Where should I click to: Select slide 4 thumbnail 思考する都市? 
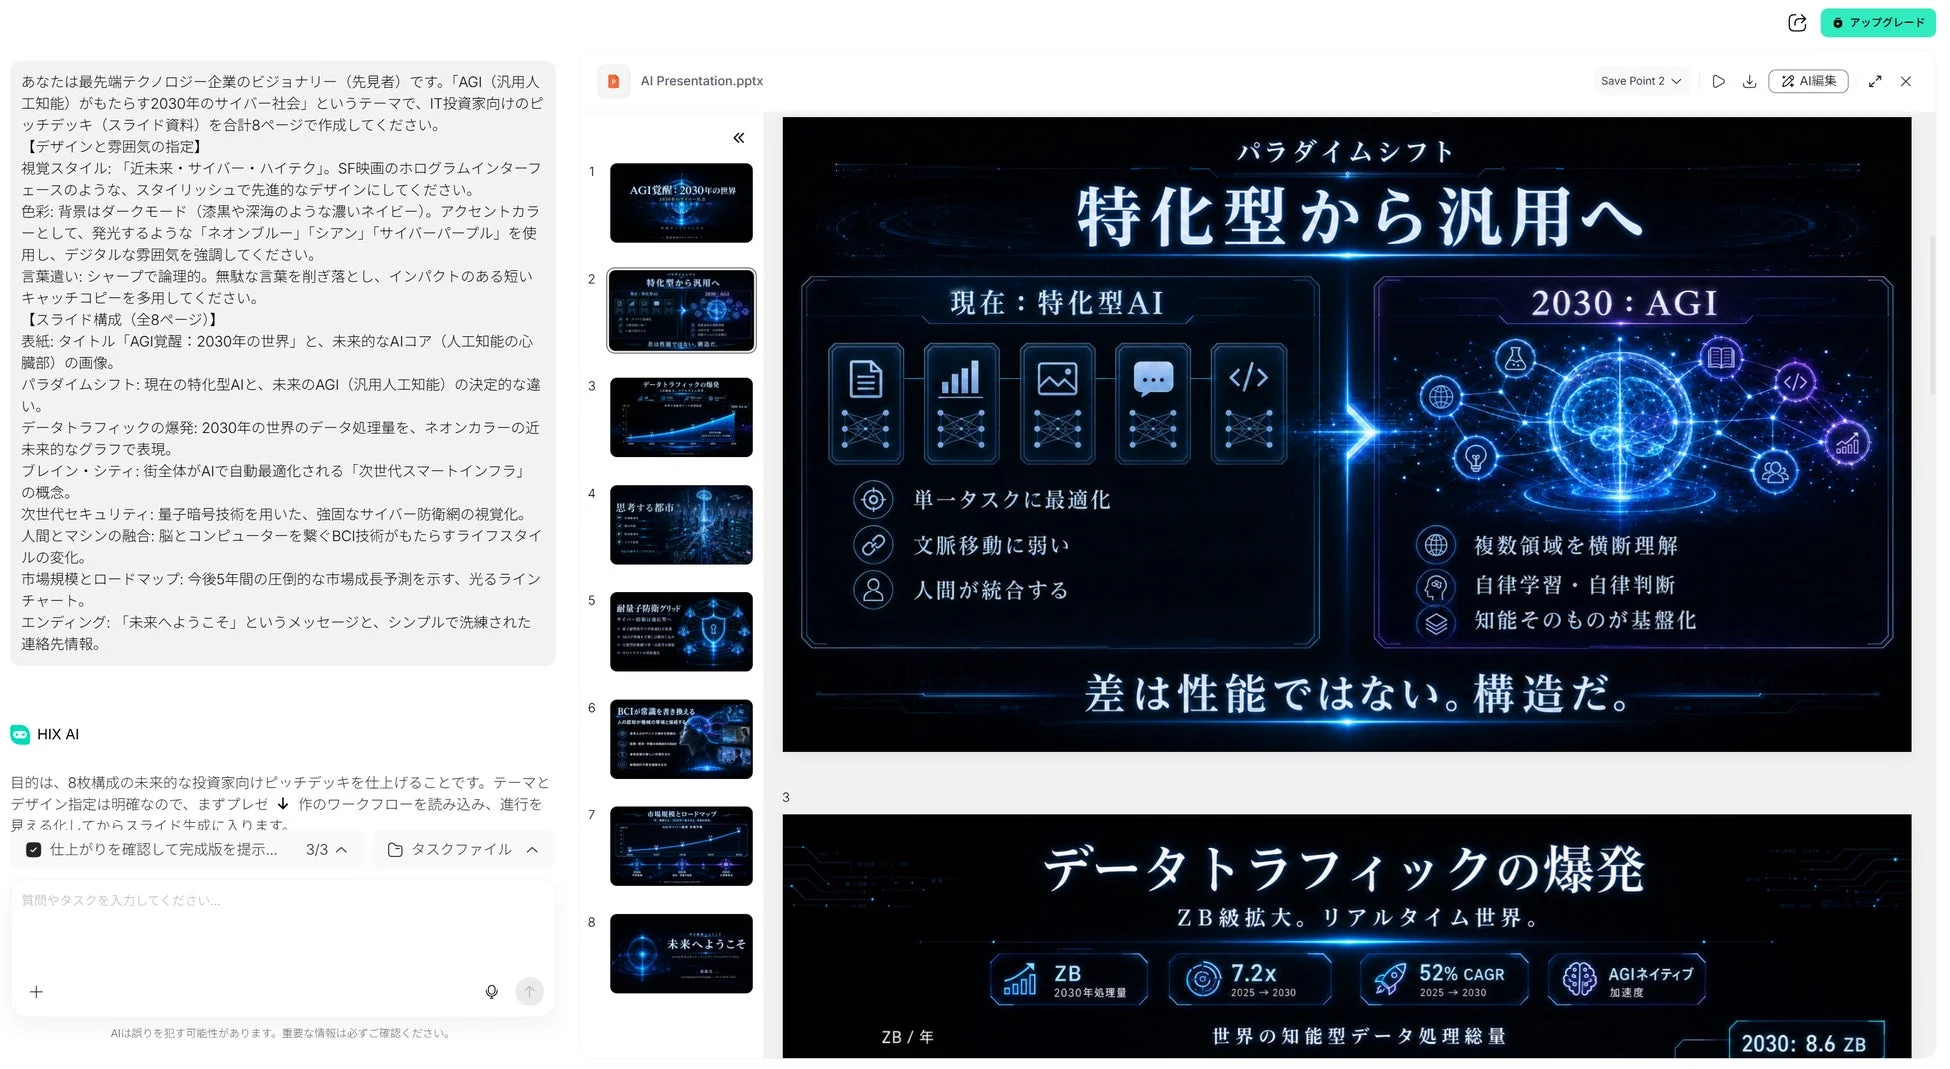pos(681,525)
